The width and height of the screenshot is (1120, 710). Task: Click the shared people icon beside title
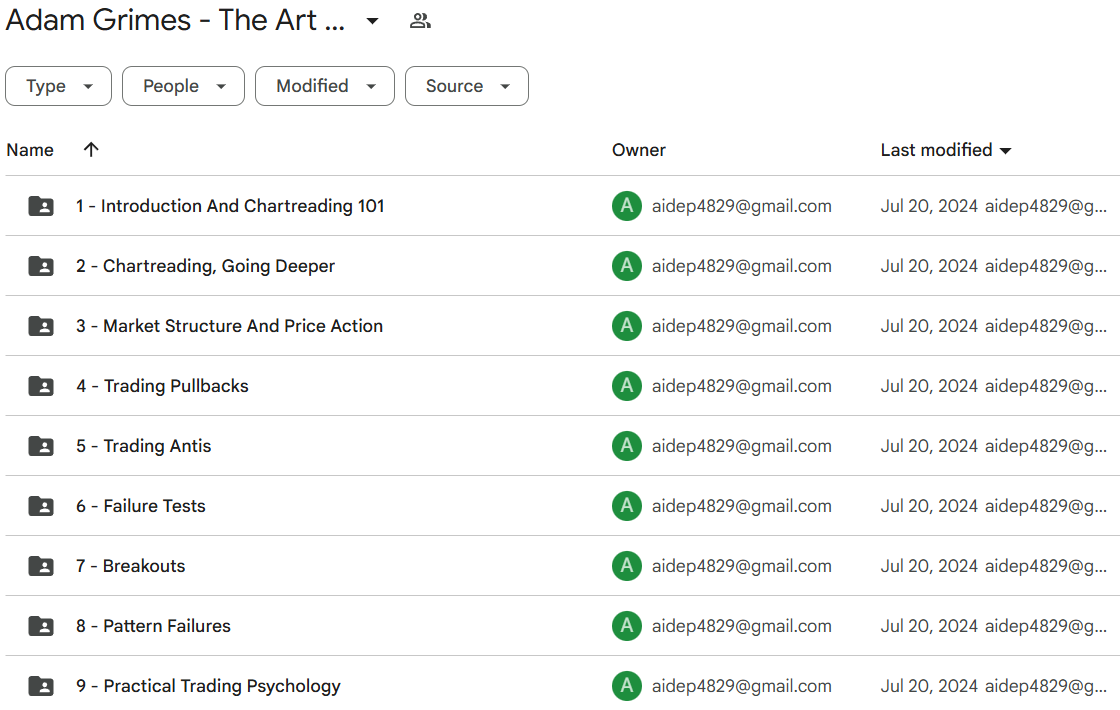pos(420,21)
